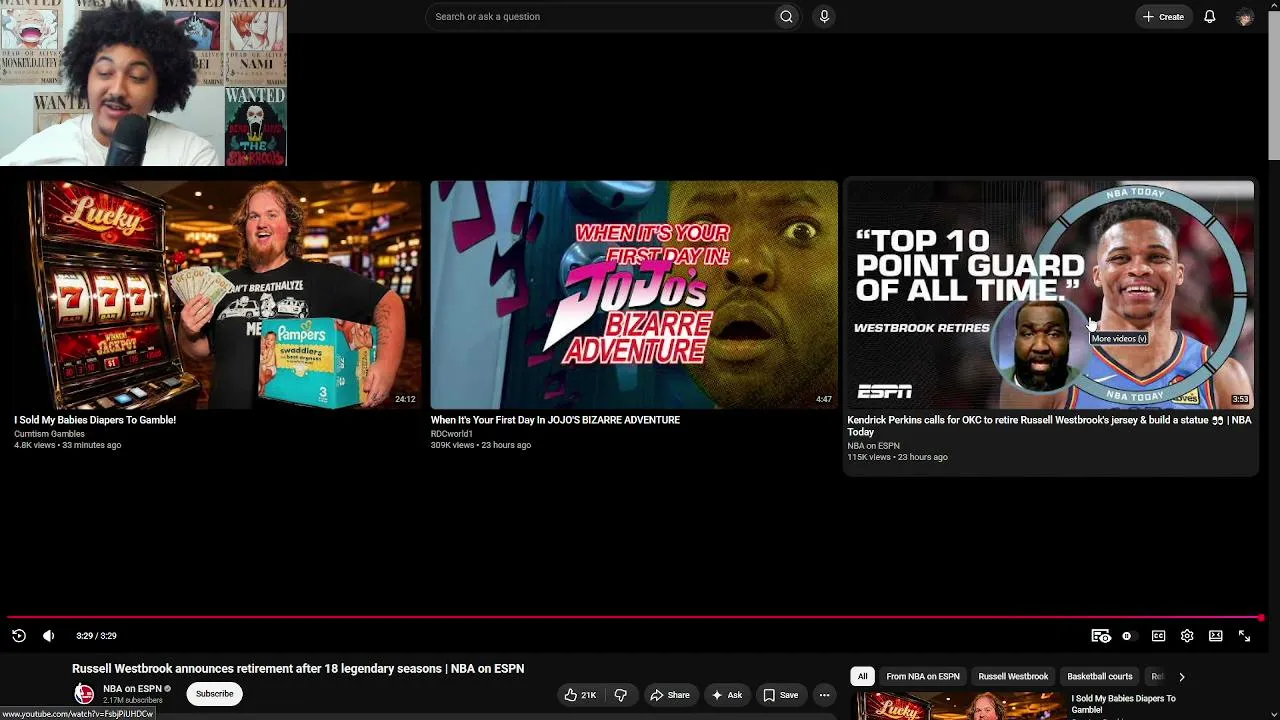
Task: Open the account avatar menu
Action: [x=1245, y=16]
